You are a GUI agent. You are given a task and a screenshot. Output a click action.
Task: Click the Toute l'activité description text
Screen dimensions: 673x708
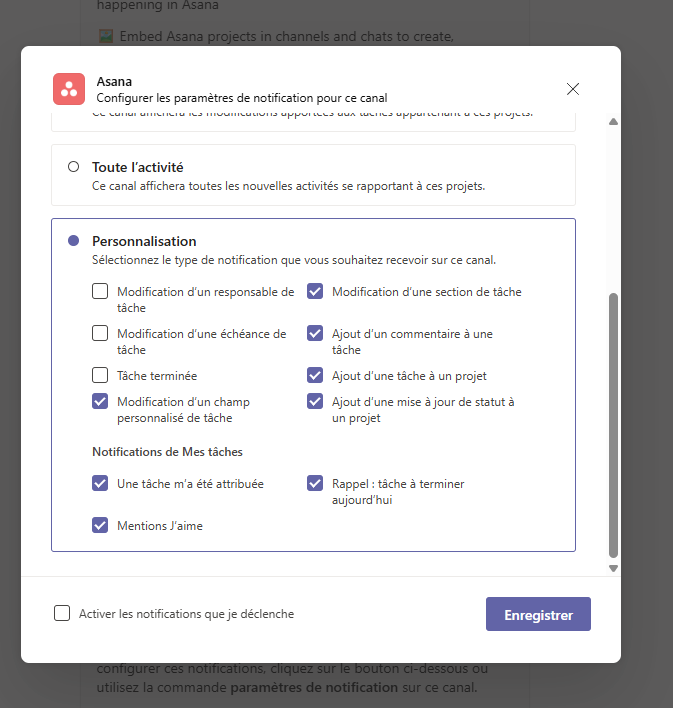(289, 186)
